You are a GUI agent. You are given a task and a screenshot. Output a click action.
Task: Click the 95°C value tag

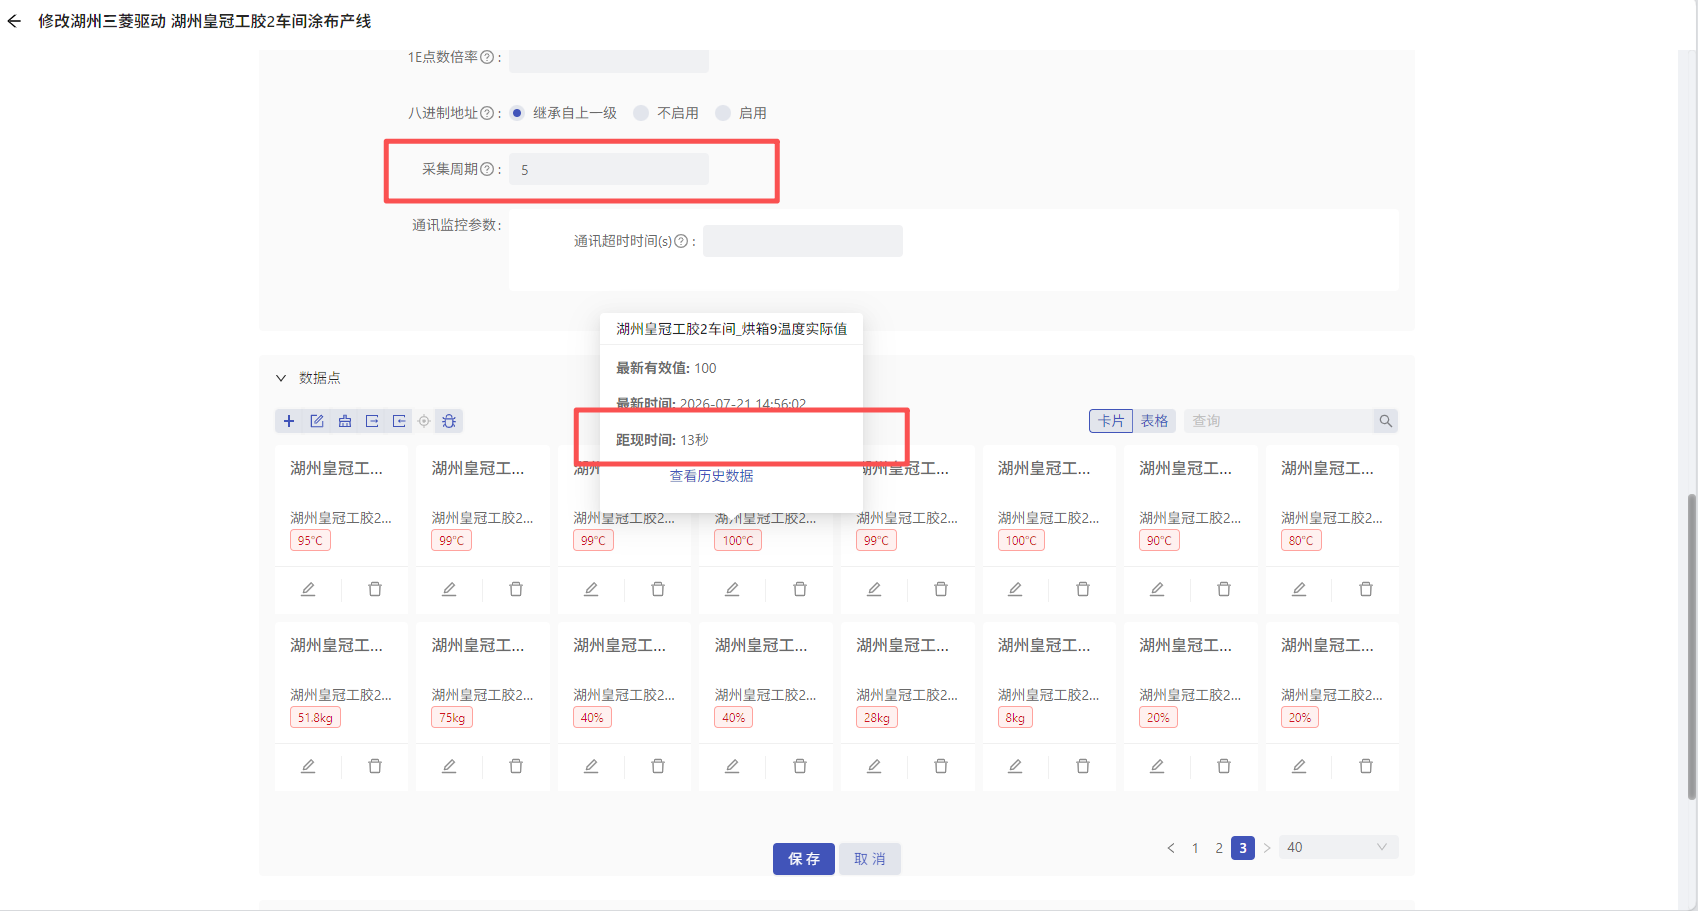coord(310,541)
